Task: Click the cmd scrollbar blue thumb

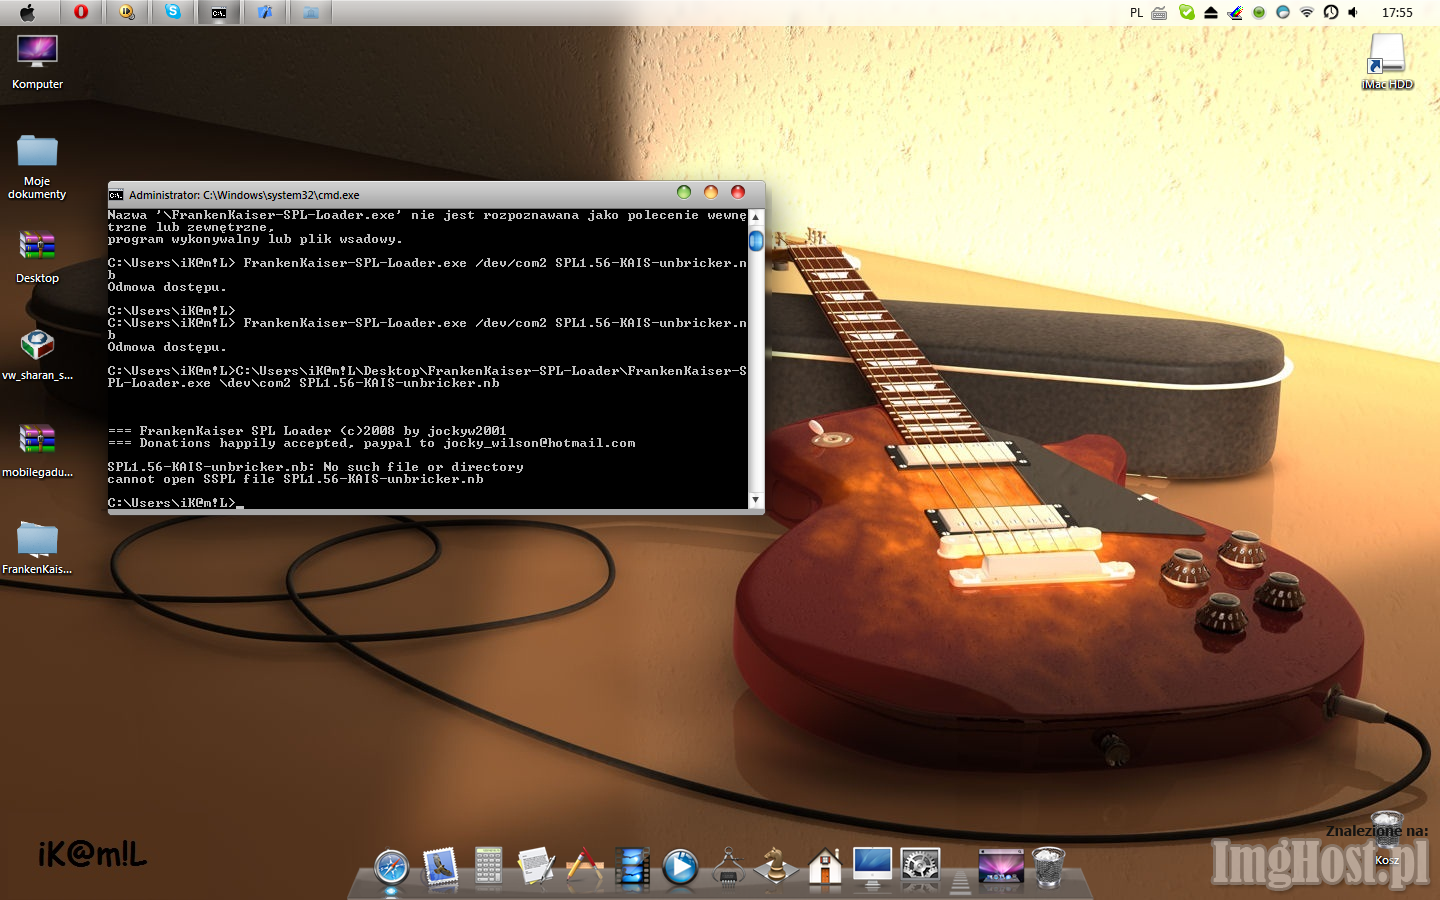Action: tap(756, 240)
